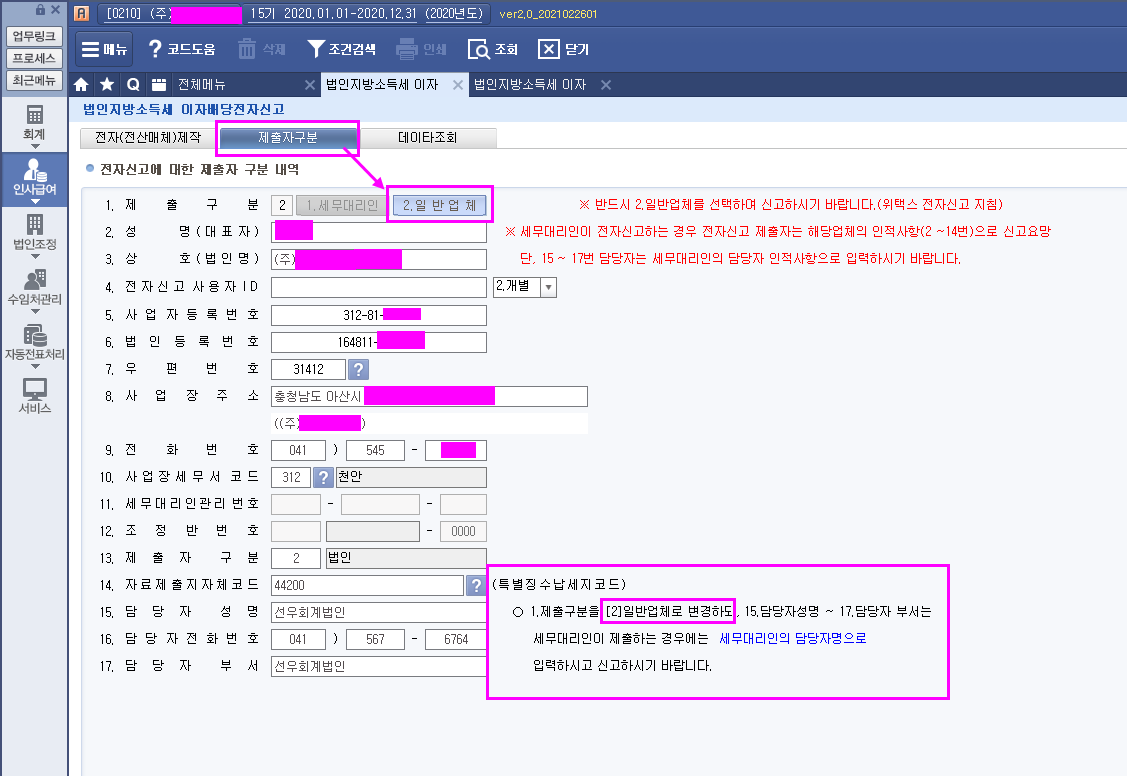Viewport: 1127px width, 776px height.
Task: Select 2.일반업체 submitter option
Action: coord(440,205)
